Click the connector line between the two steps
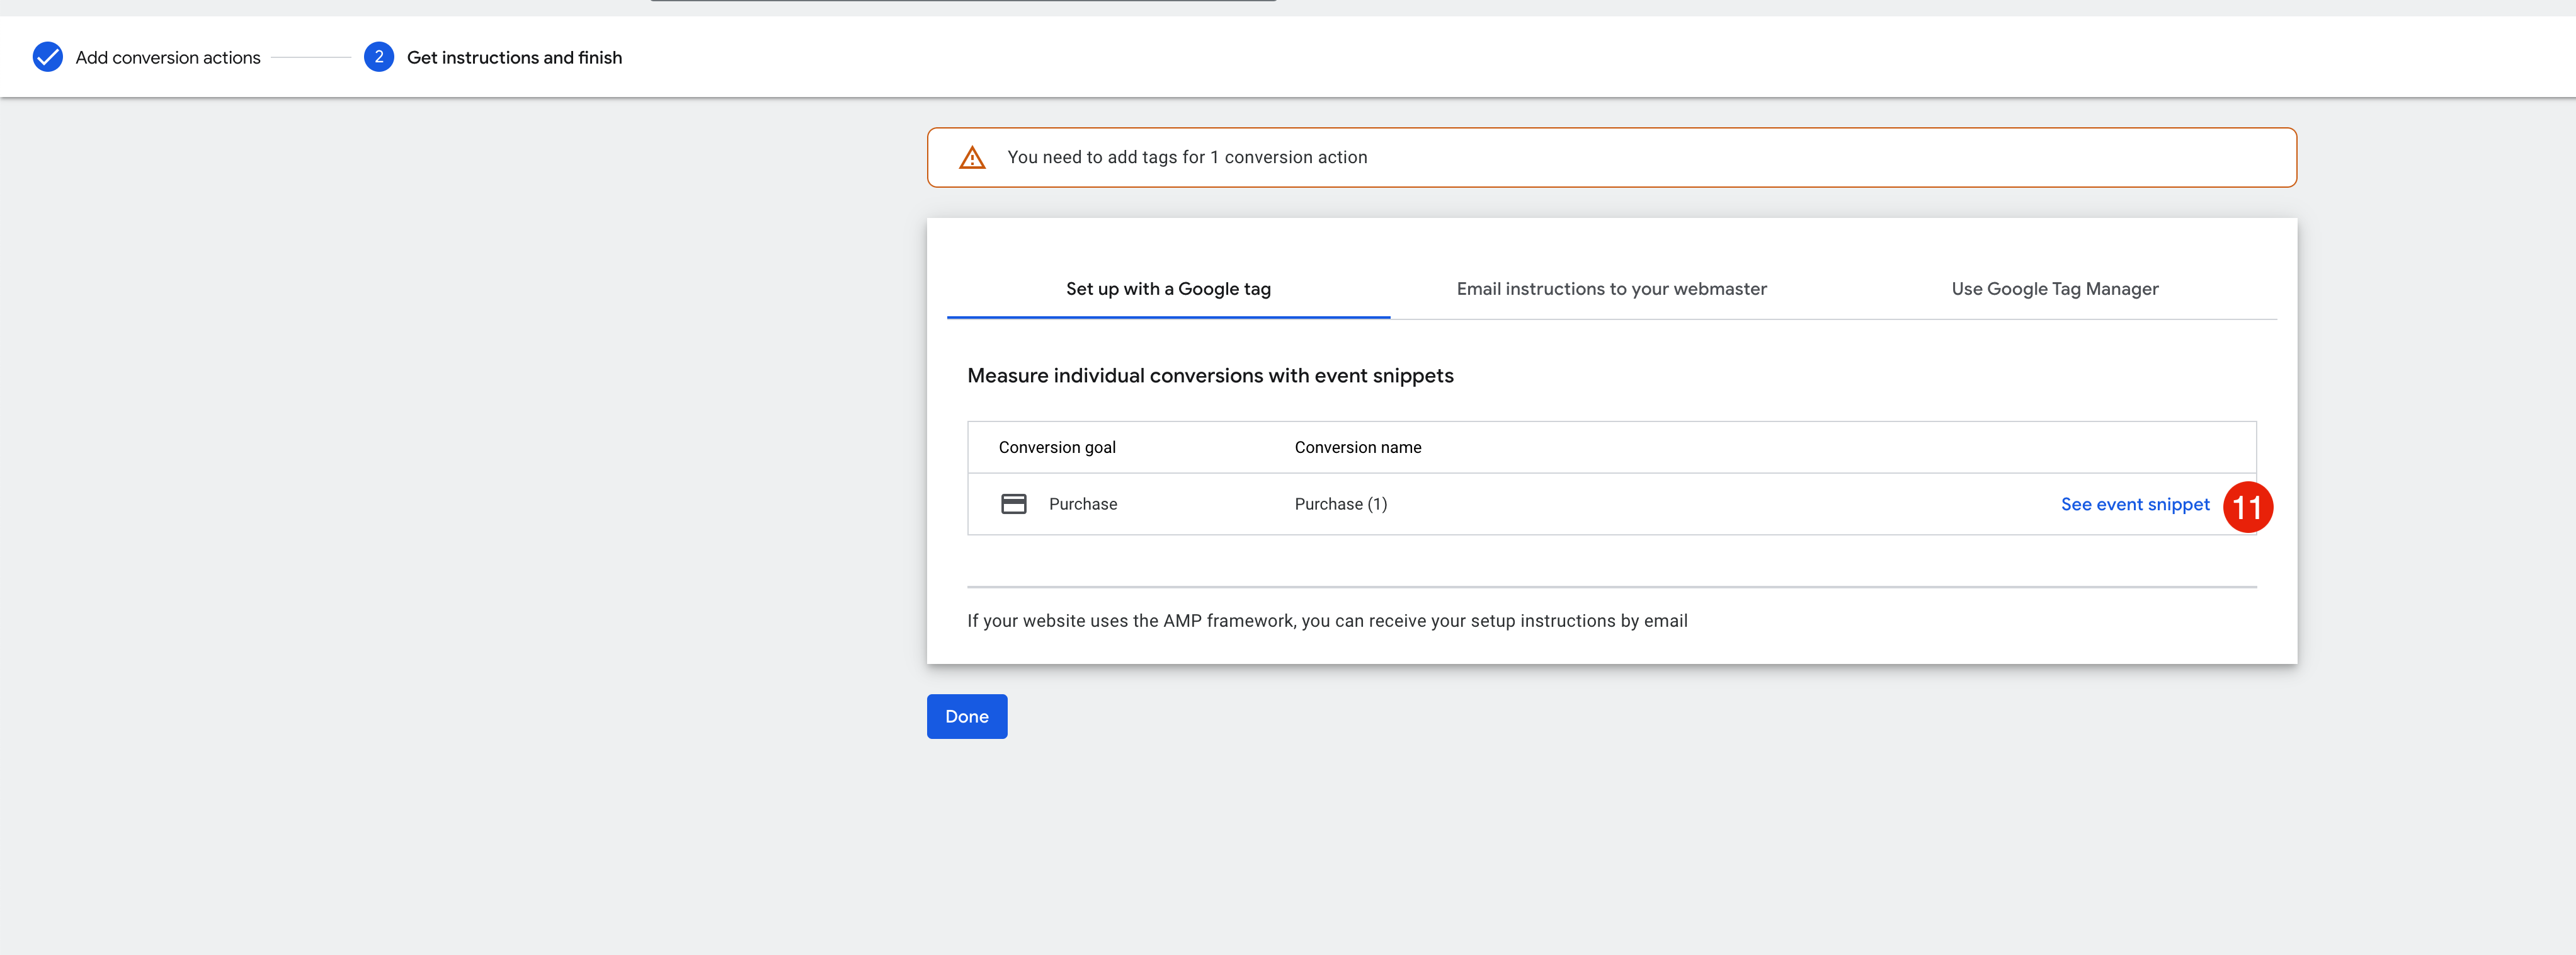The image size is (2576, 955). 310,58
